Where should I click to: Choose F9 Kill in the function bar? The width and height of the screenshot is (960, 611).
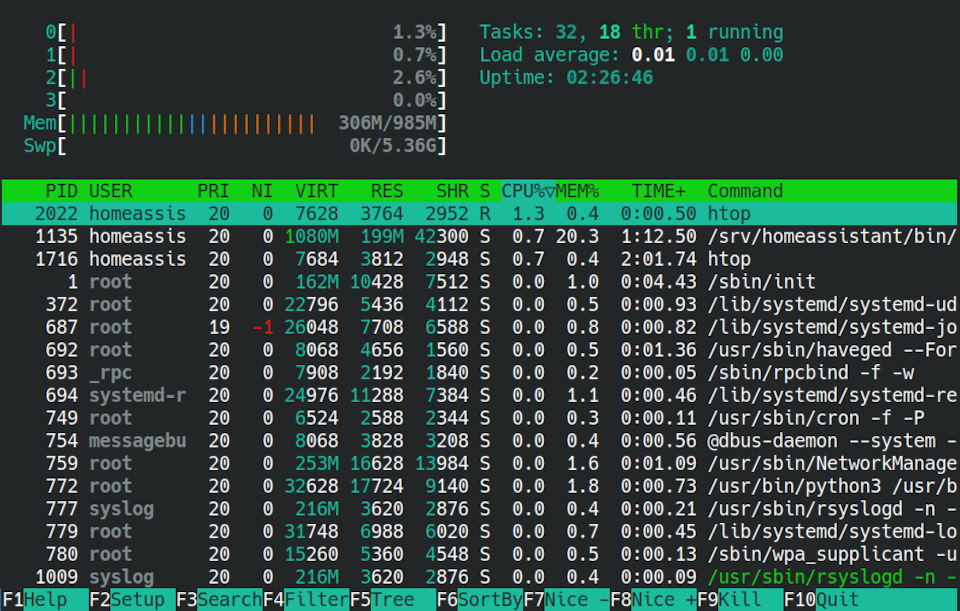point(741,599)
